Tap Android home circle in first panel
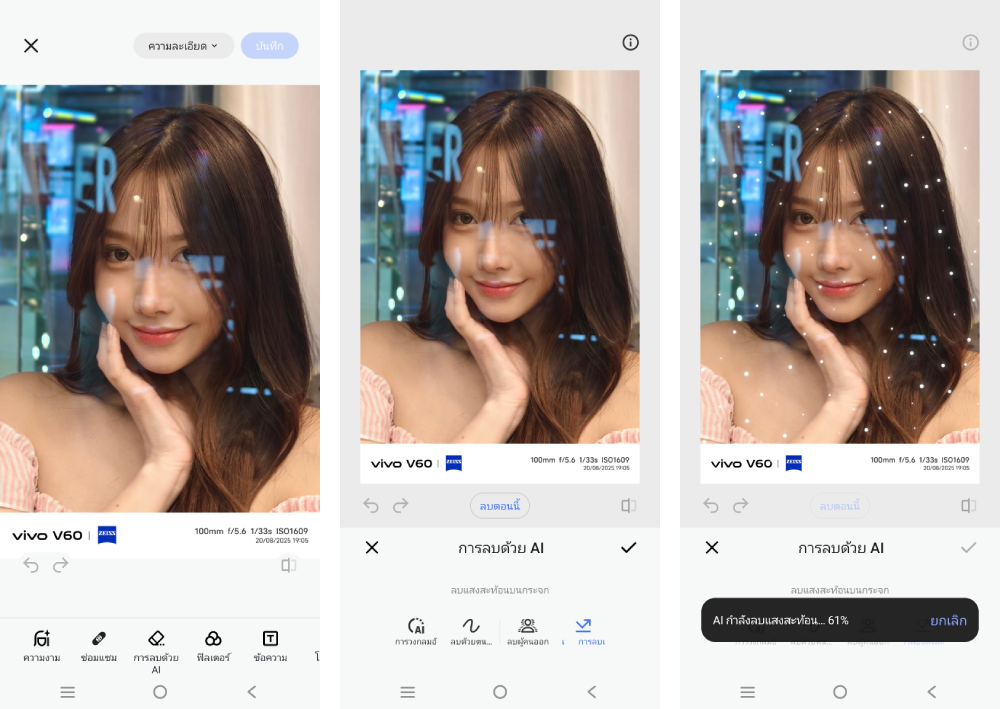This screenshot has height=709, width=1000. click(x=160, y=691)
